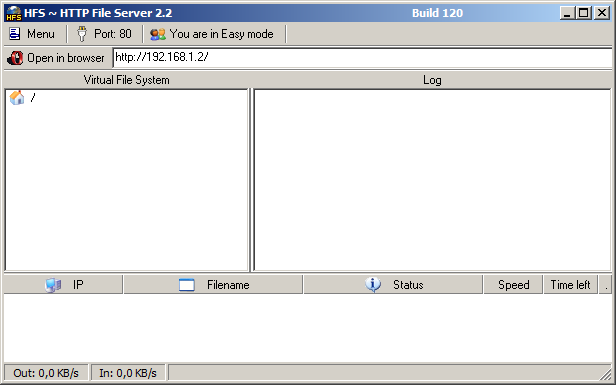The height and width of the screenshot is (385, 616).
Task: Click into the http://192.168.1.2/ address field
Action: (x=362, y=57)
